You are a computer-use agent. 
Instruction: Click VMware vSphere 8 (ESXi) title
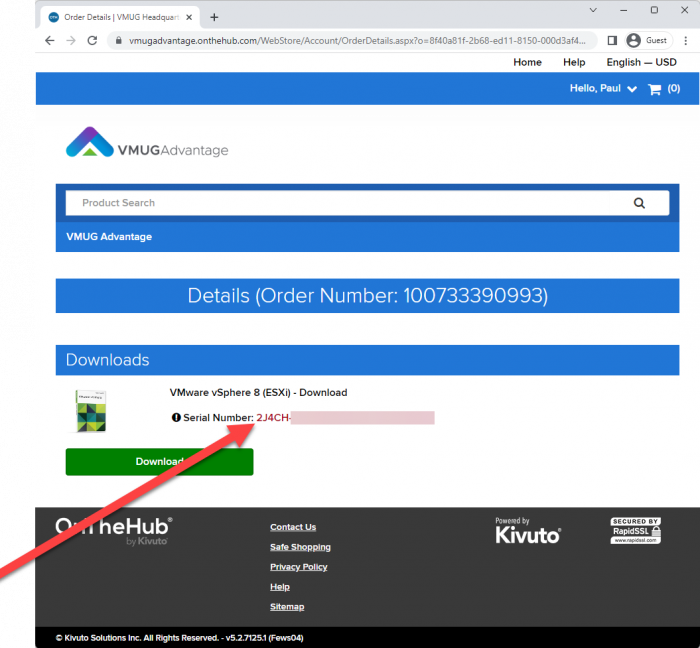click(x=258, y=393)
